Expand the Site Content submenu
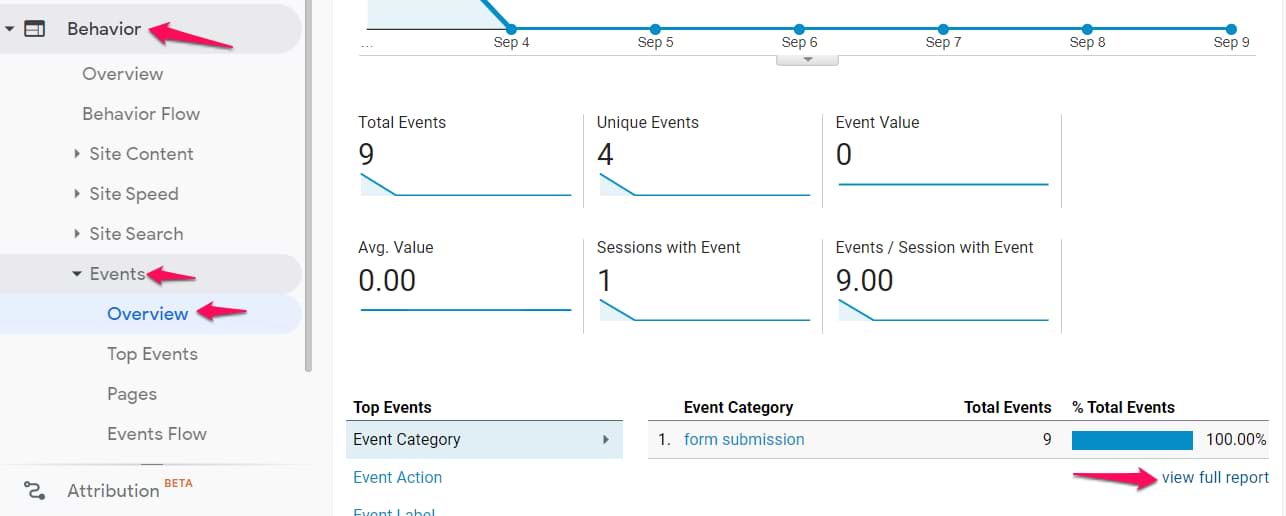 (77, 154)
